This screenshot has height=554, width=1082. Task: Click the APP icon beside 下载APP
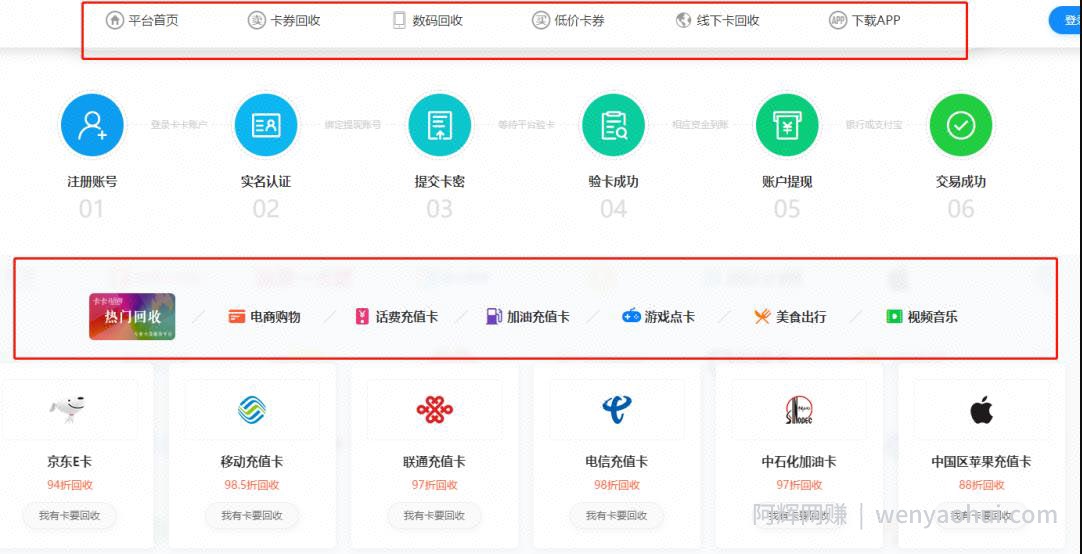[838, 20]
